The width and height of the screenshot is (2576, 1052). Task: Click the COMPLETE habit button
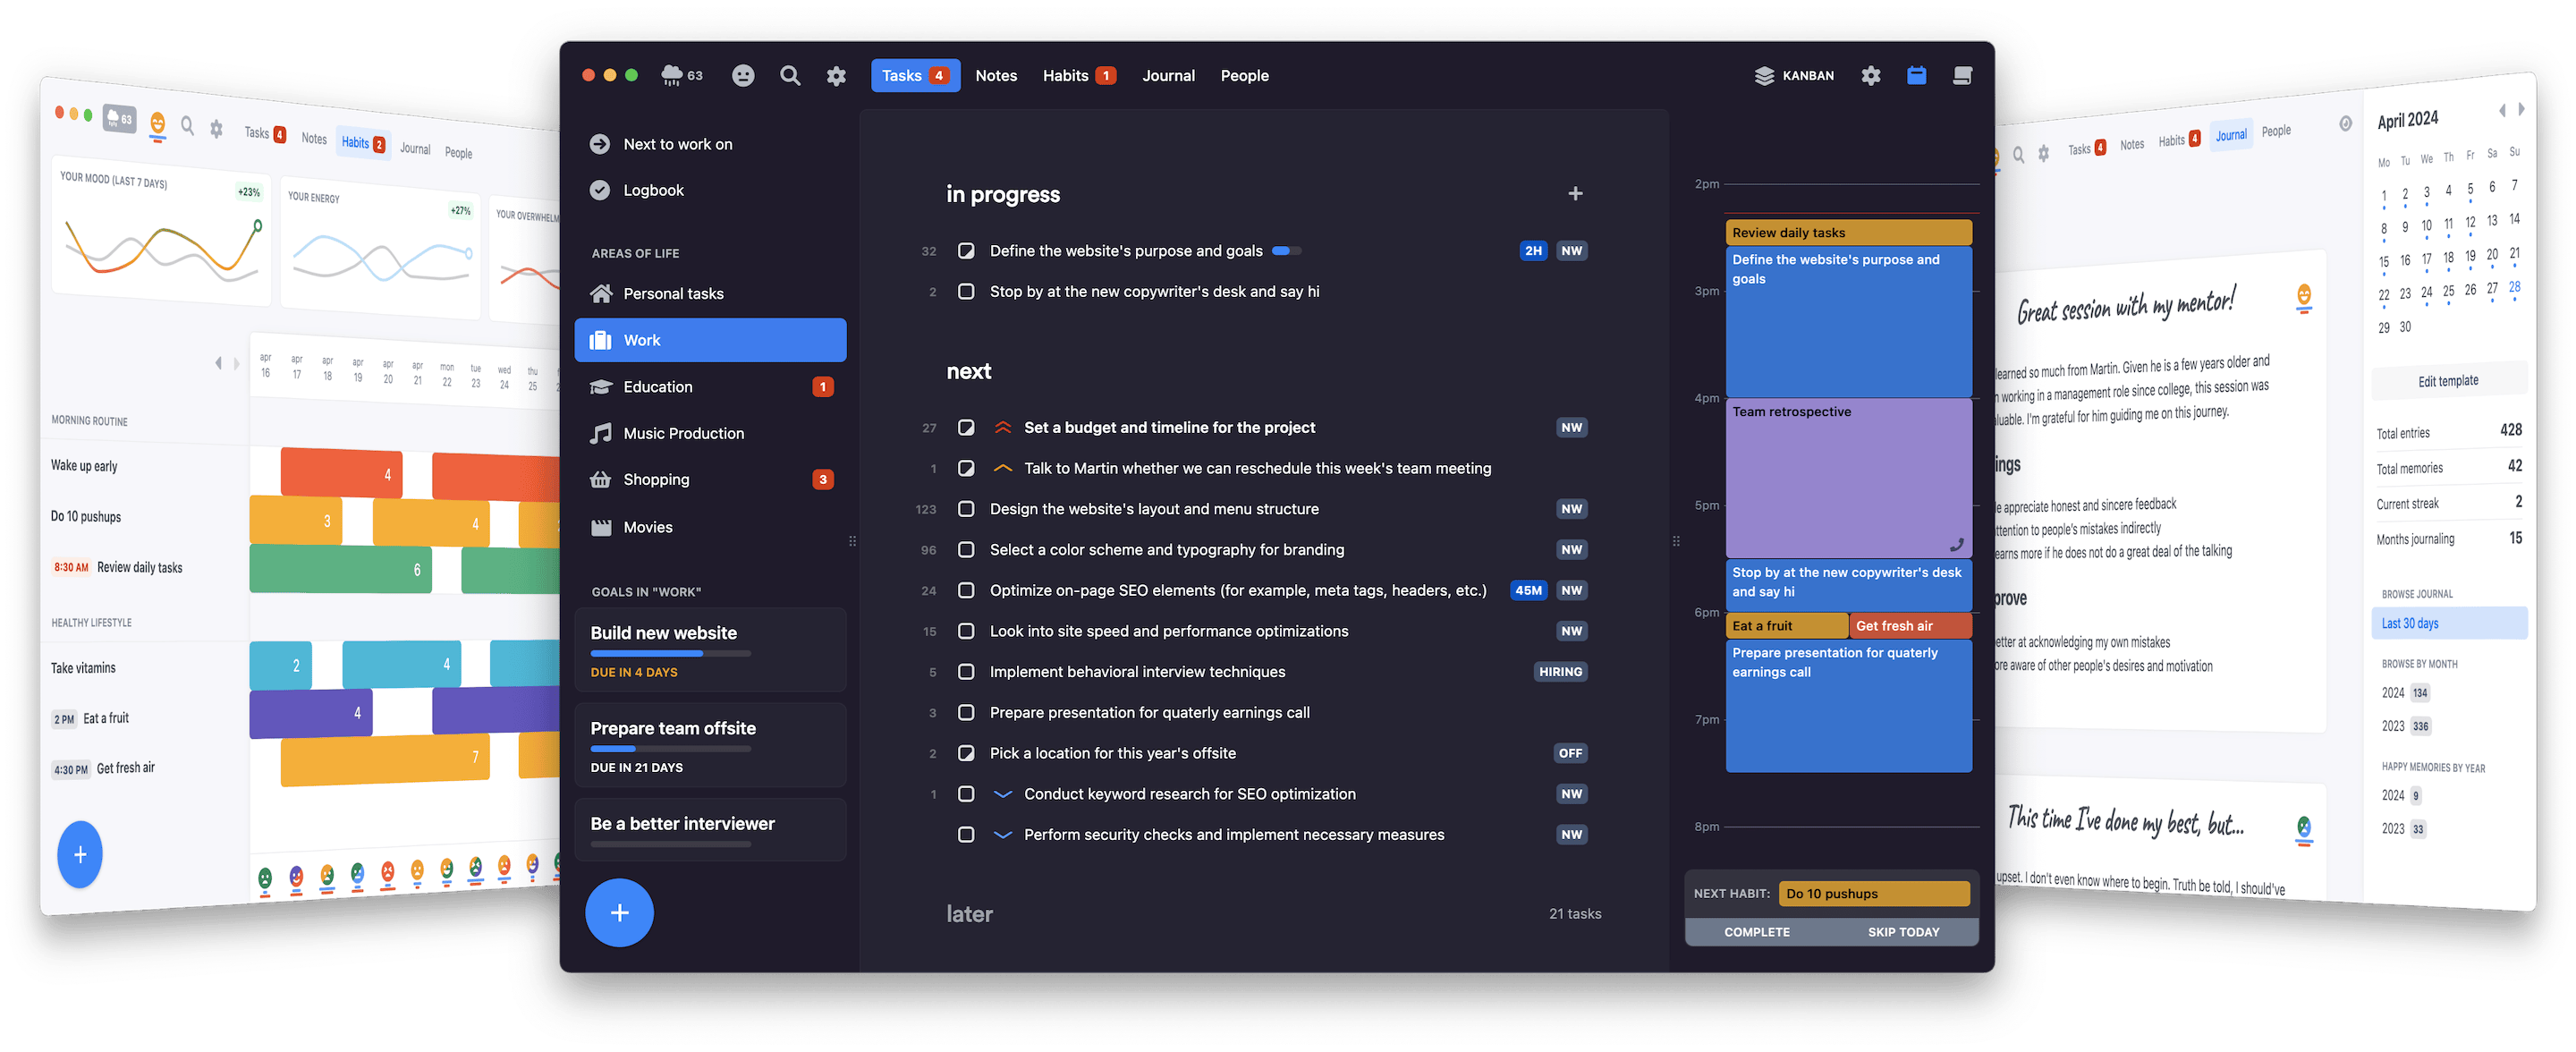coord(1756,932)
